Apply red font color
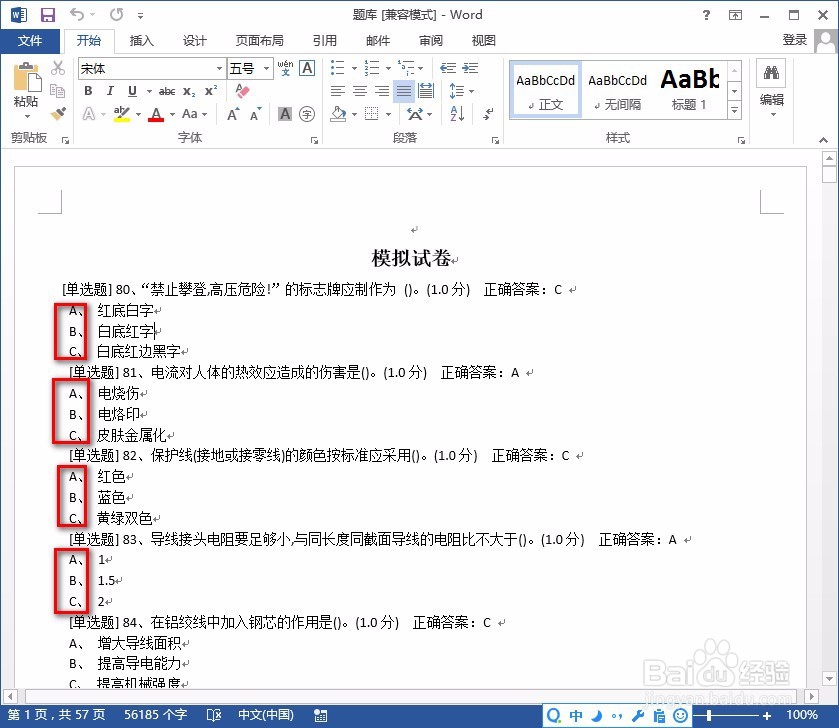The width and height of the screenshot is (839, 728). click(156, 114)
